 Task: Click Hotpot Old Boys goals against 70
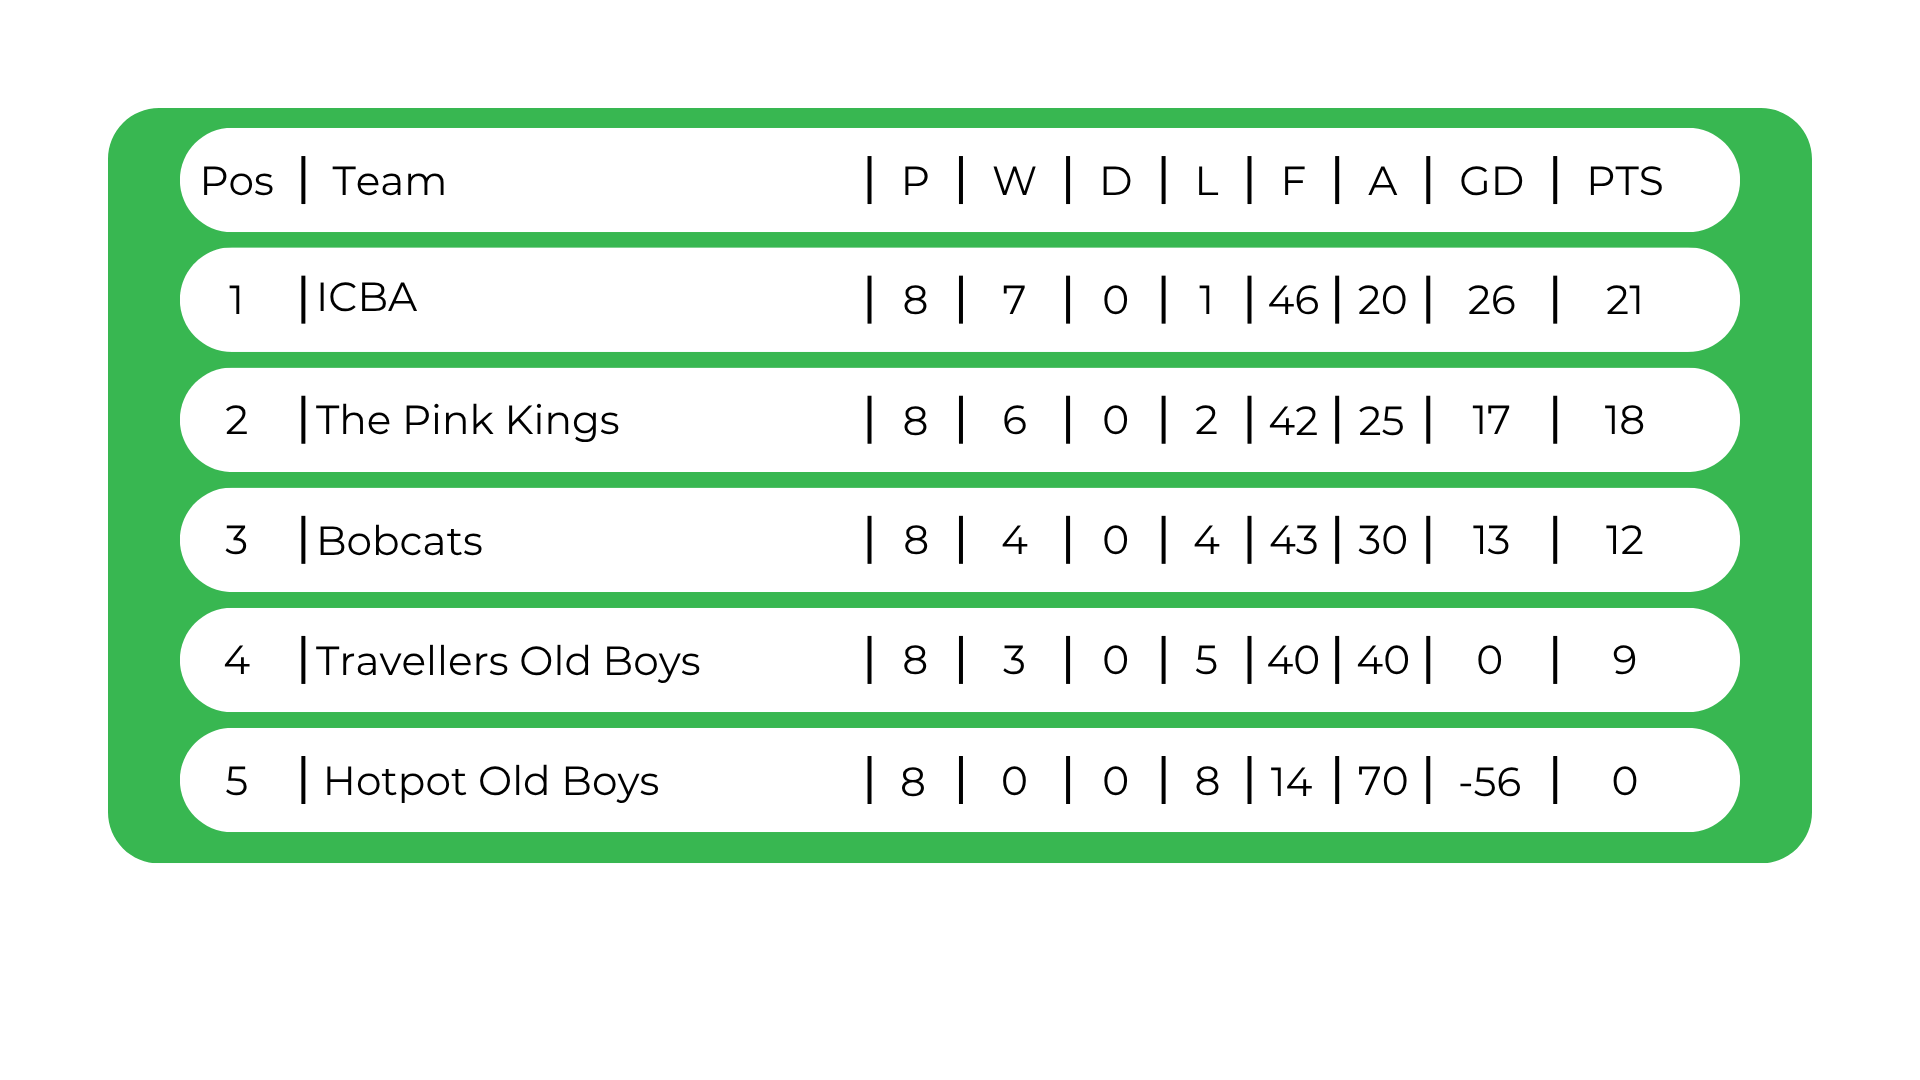pyautogui.click(x=1383, y=781)
